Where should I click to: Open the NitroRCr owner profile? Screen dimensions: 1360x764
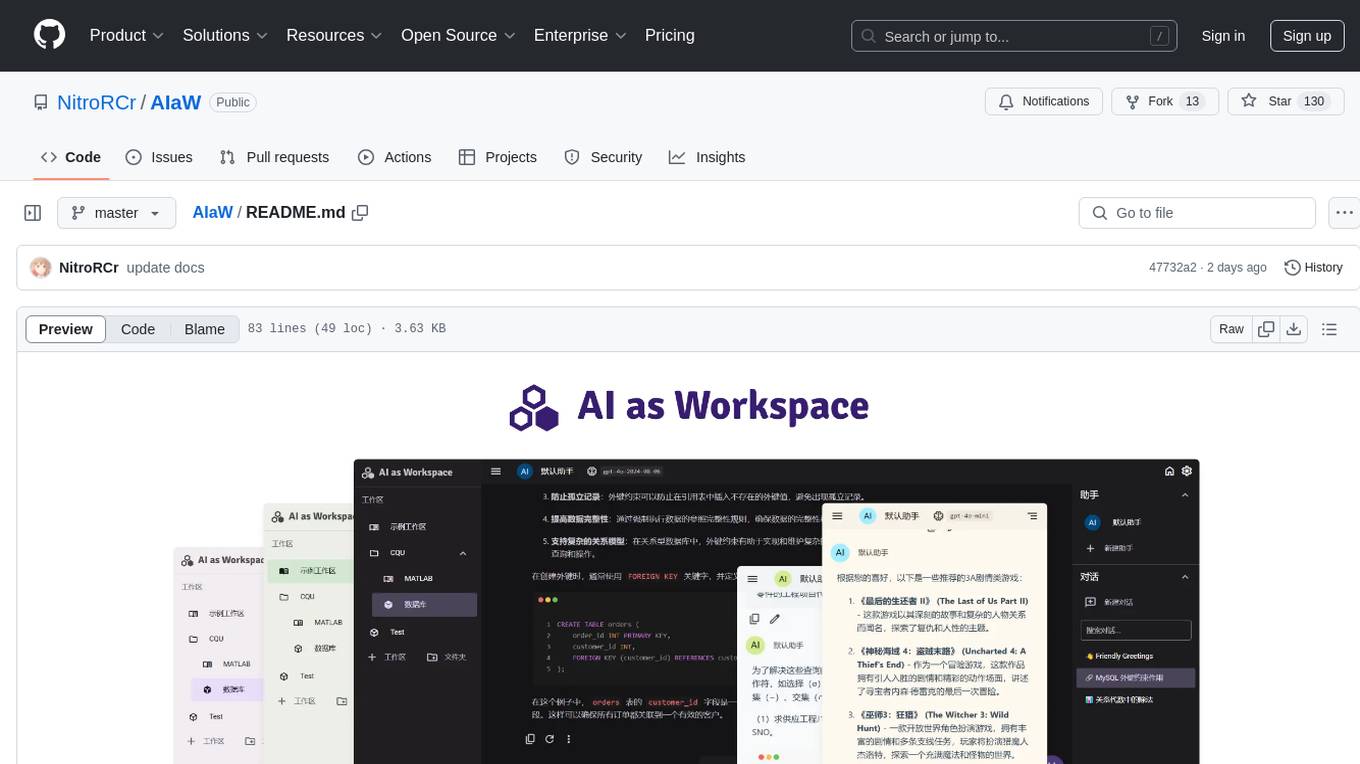pyautogui.click(x=96, y=102)
